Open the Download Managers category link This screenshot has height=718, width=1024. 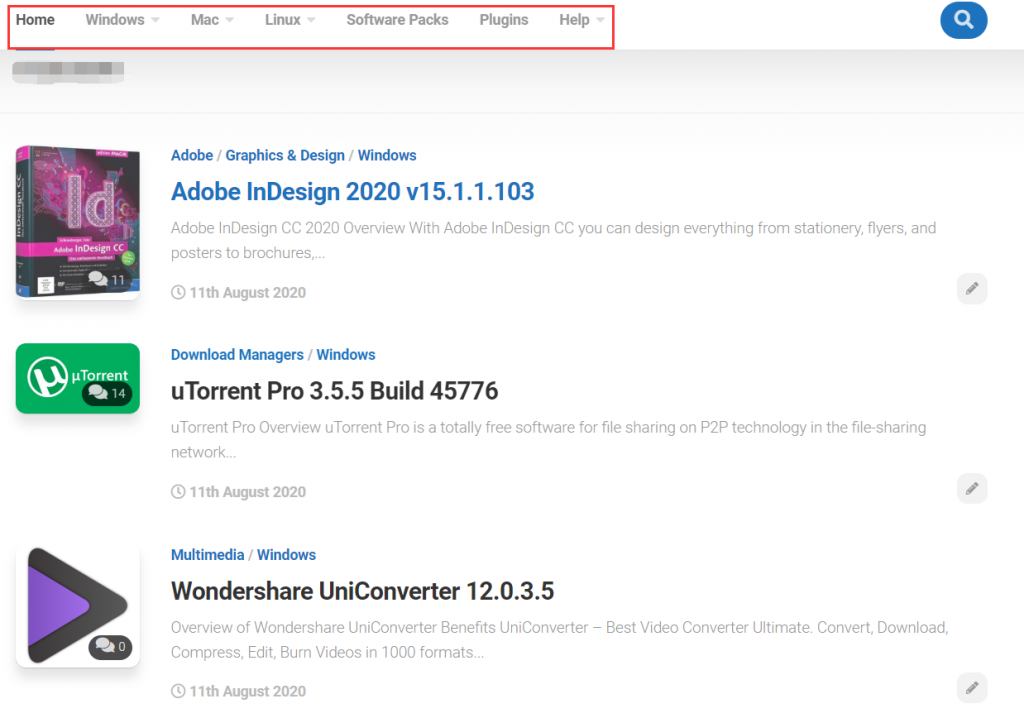click(x=237, y=355)
